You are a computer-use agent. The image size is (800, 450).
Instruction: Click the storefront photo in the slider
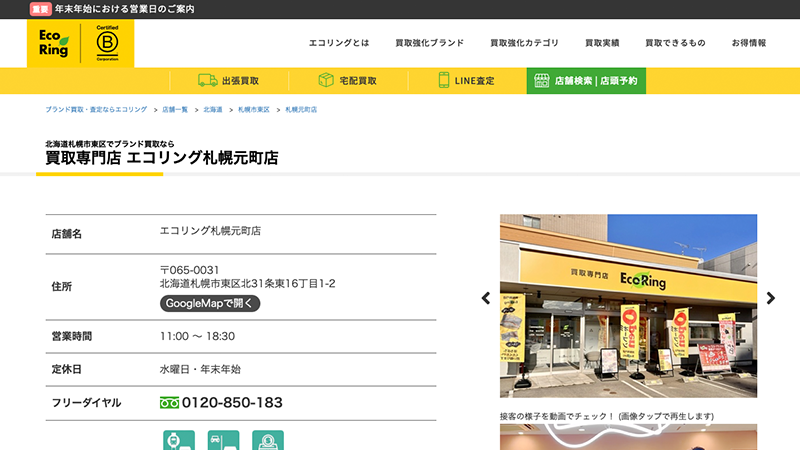tap(628, 305)
